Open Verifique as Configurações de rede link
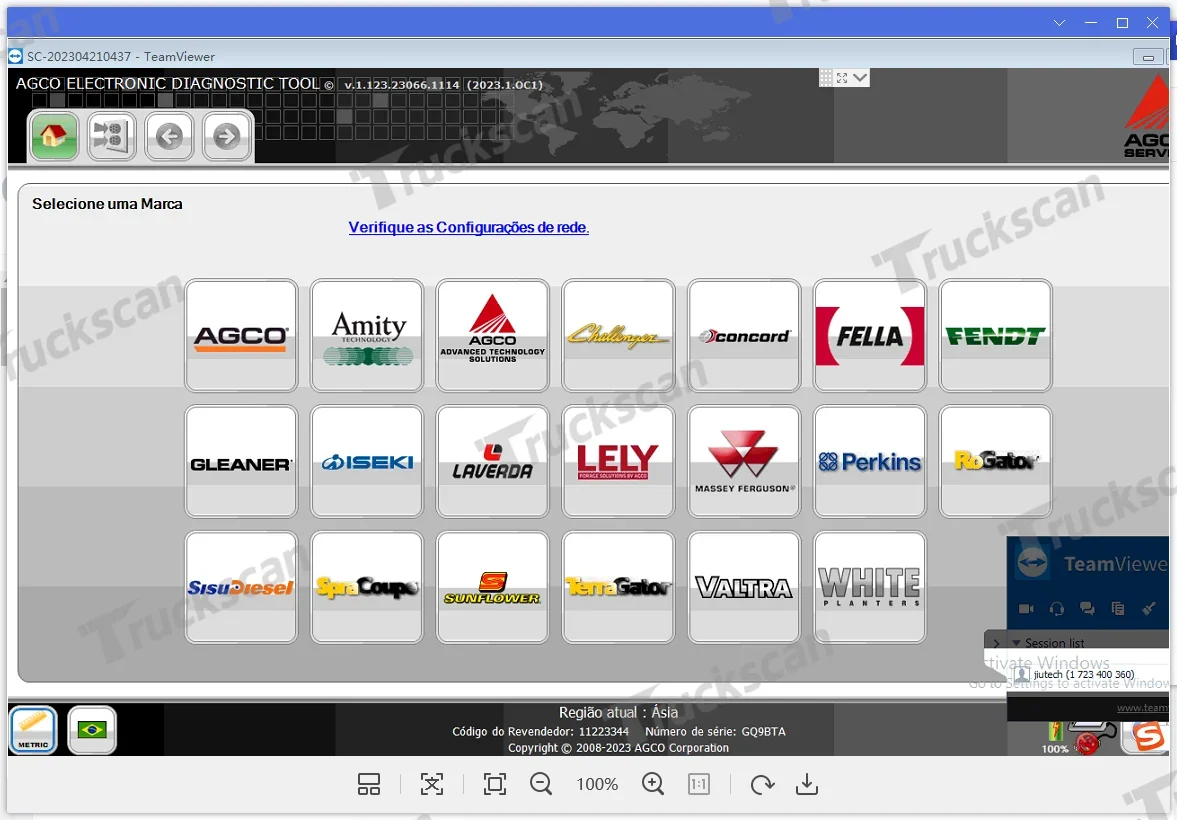1177x820 pixels. [x=468, y=228]
